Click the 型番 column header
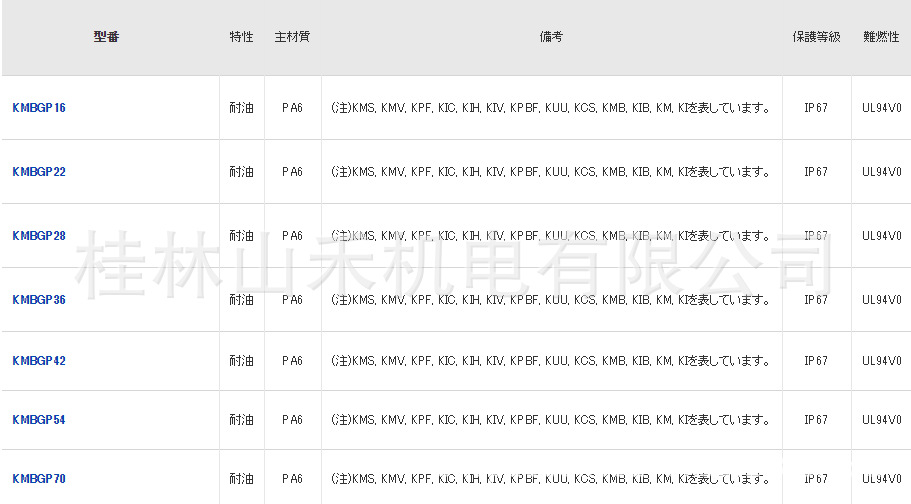Screen dimensions: 911x504 pos(107,37)
